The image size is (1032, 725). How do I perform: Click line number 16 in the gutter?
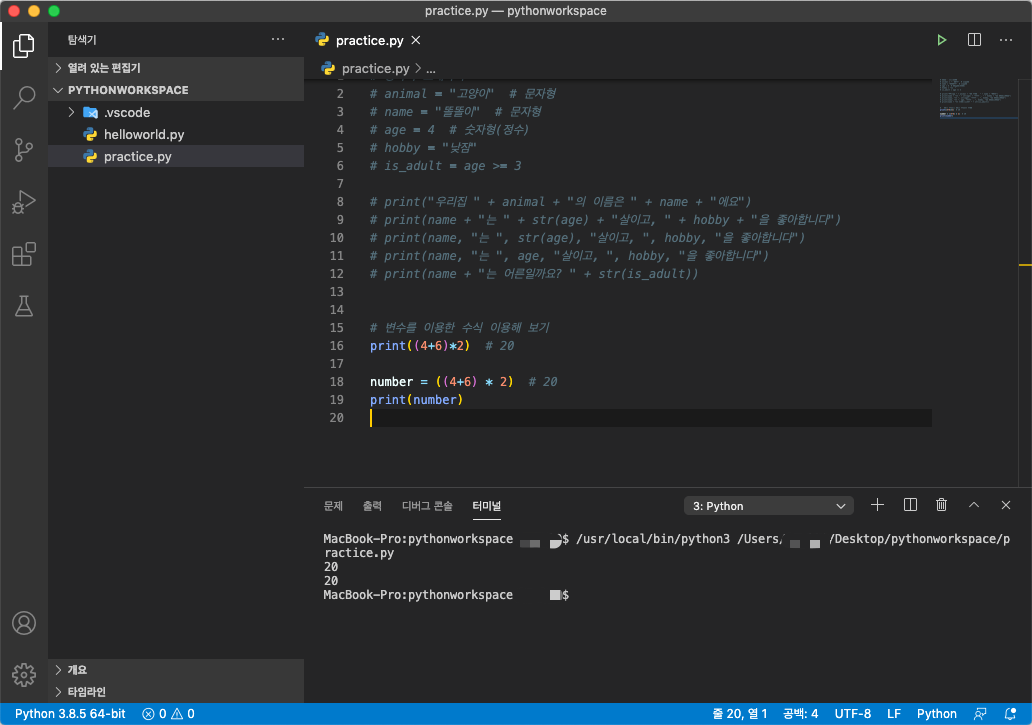click(336, 346)
